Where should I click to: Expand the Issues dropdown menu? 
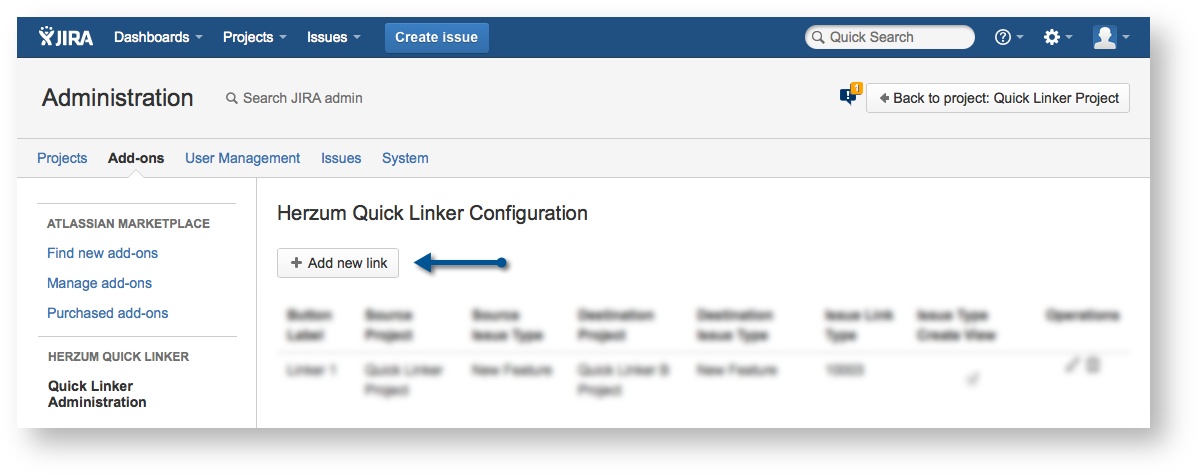click(334, 37)
